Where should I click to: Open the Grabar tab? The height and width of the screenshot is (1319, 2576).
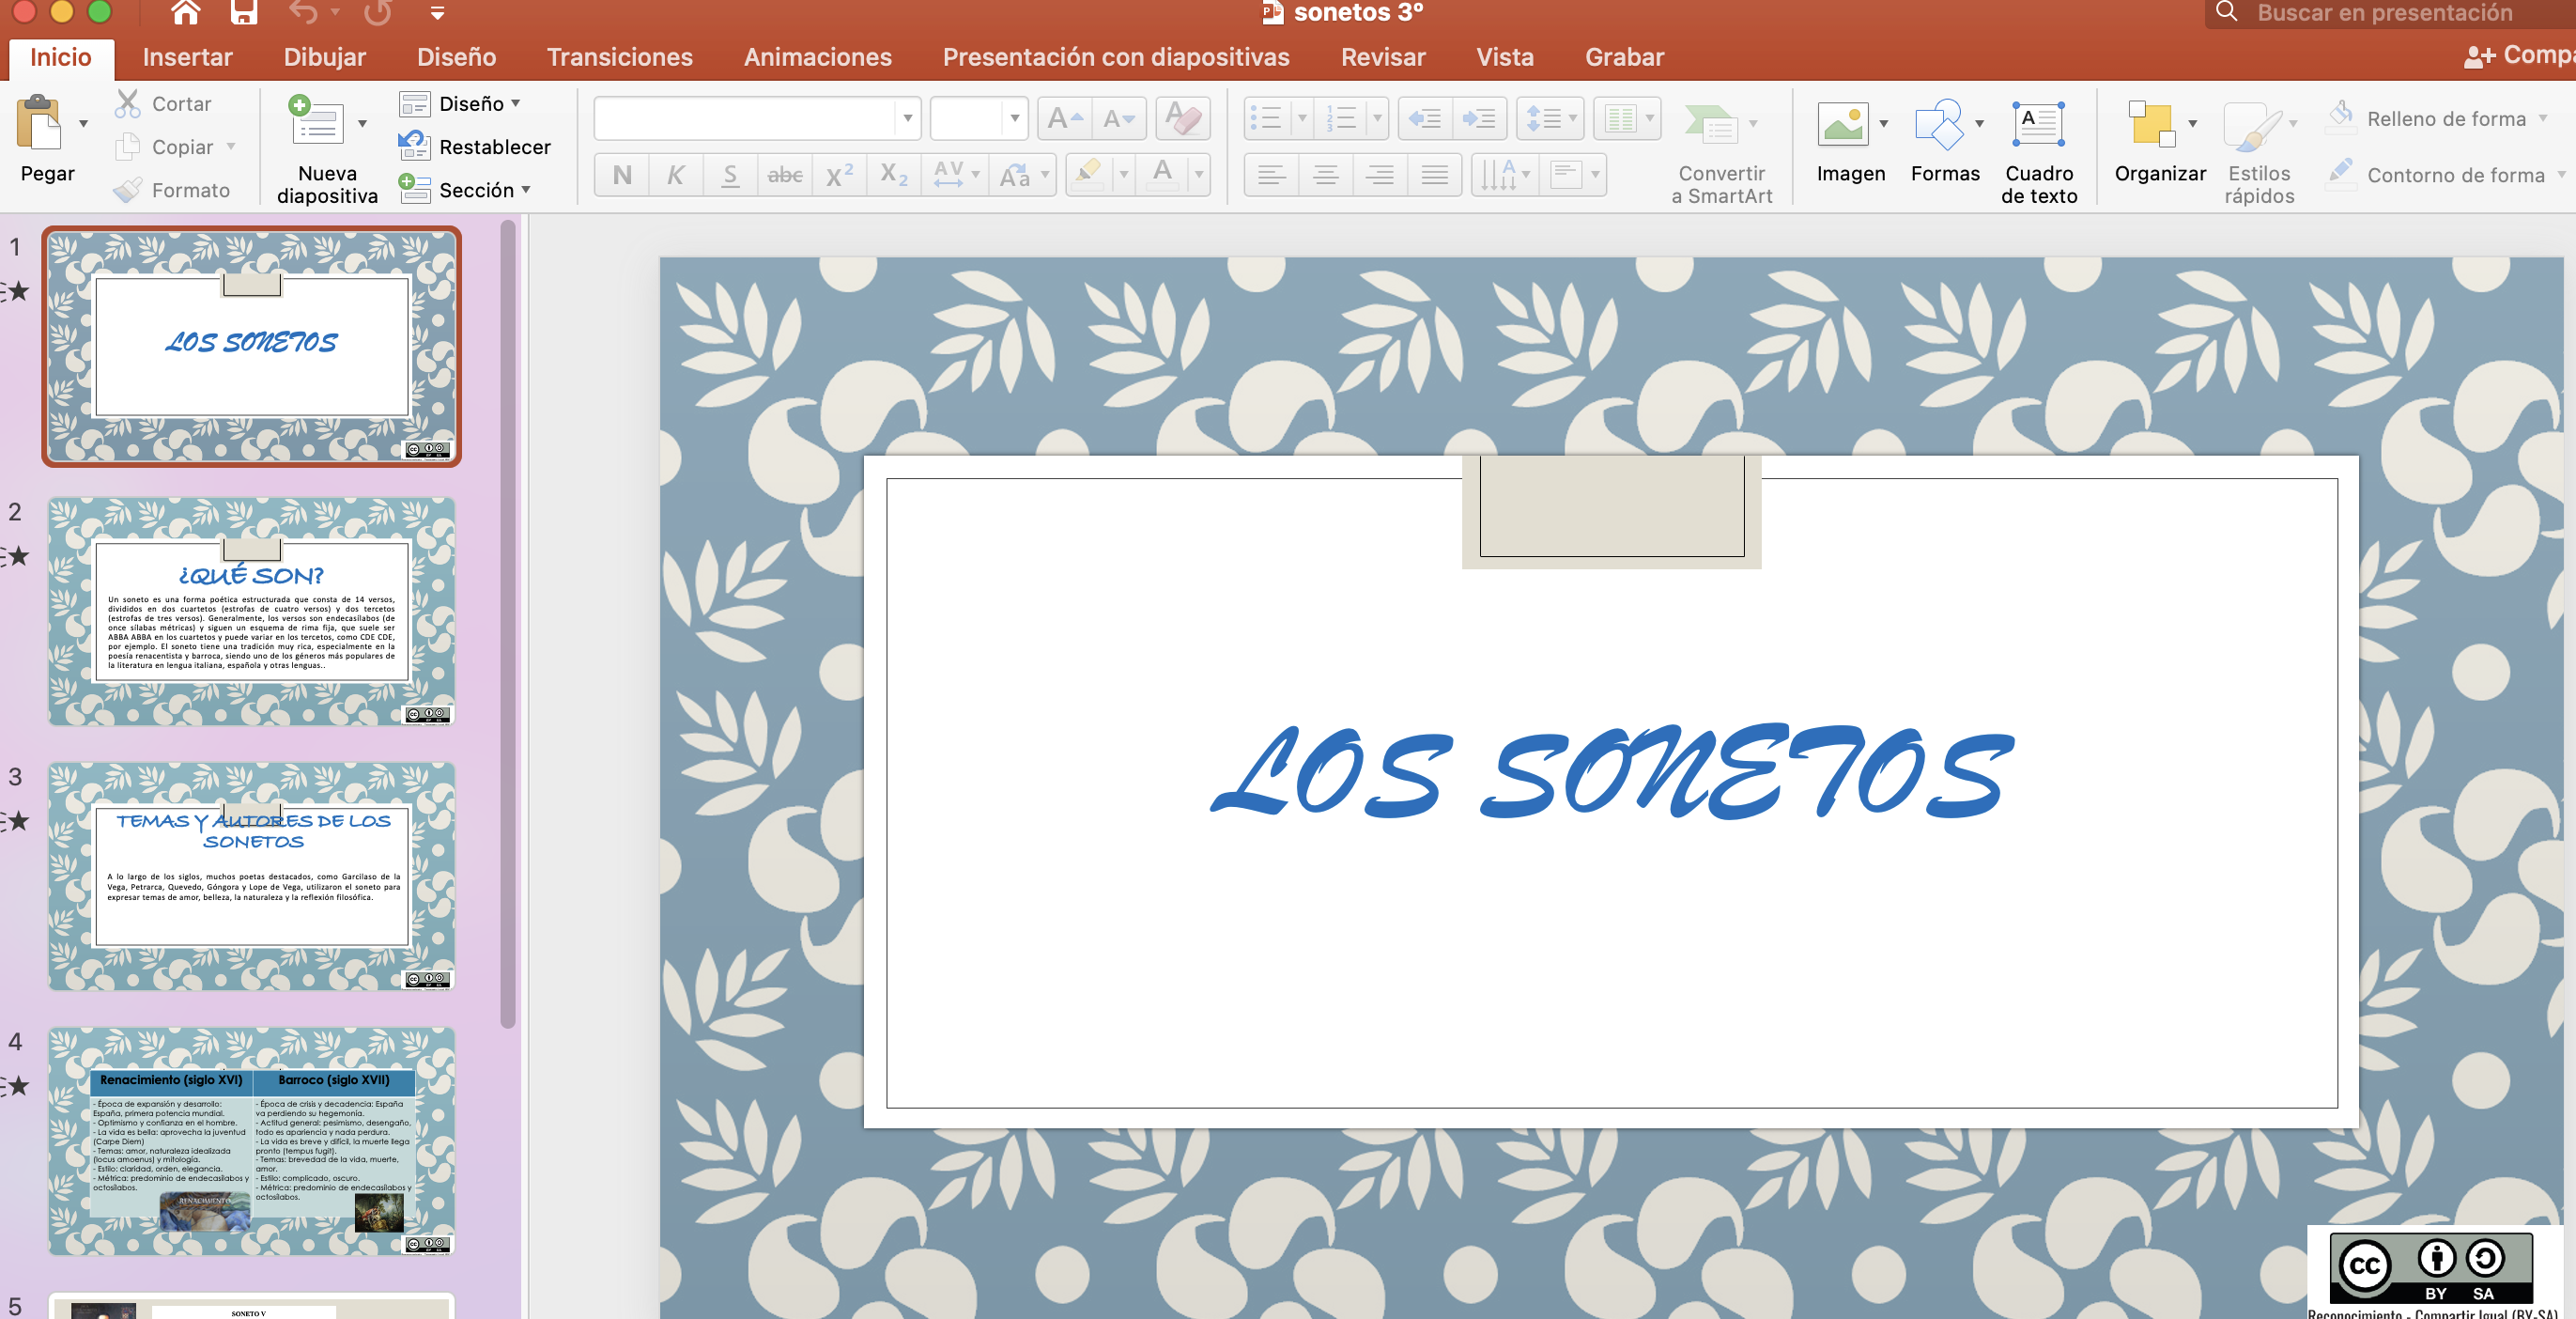pyautogui.click(x=1624, y=57)
